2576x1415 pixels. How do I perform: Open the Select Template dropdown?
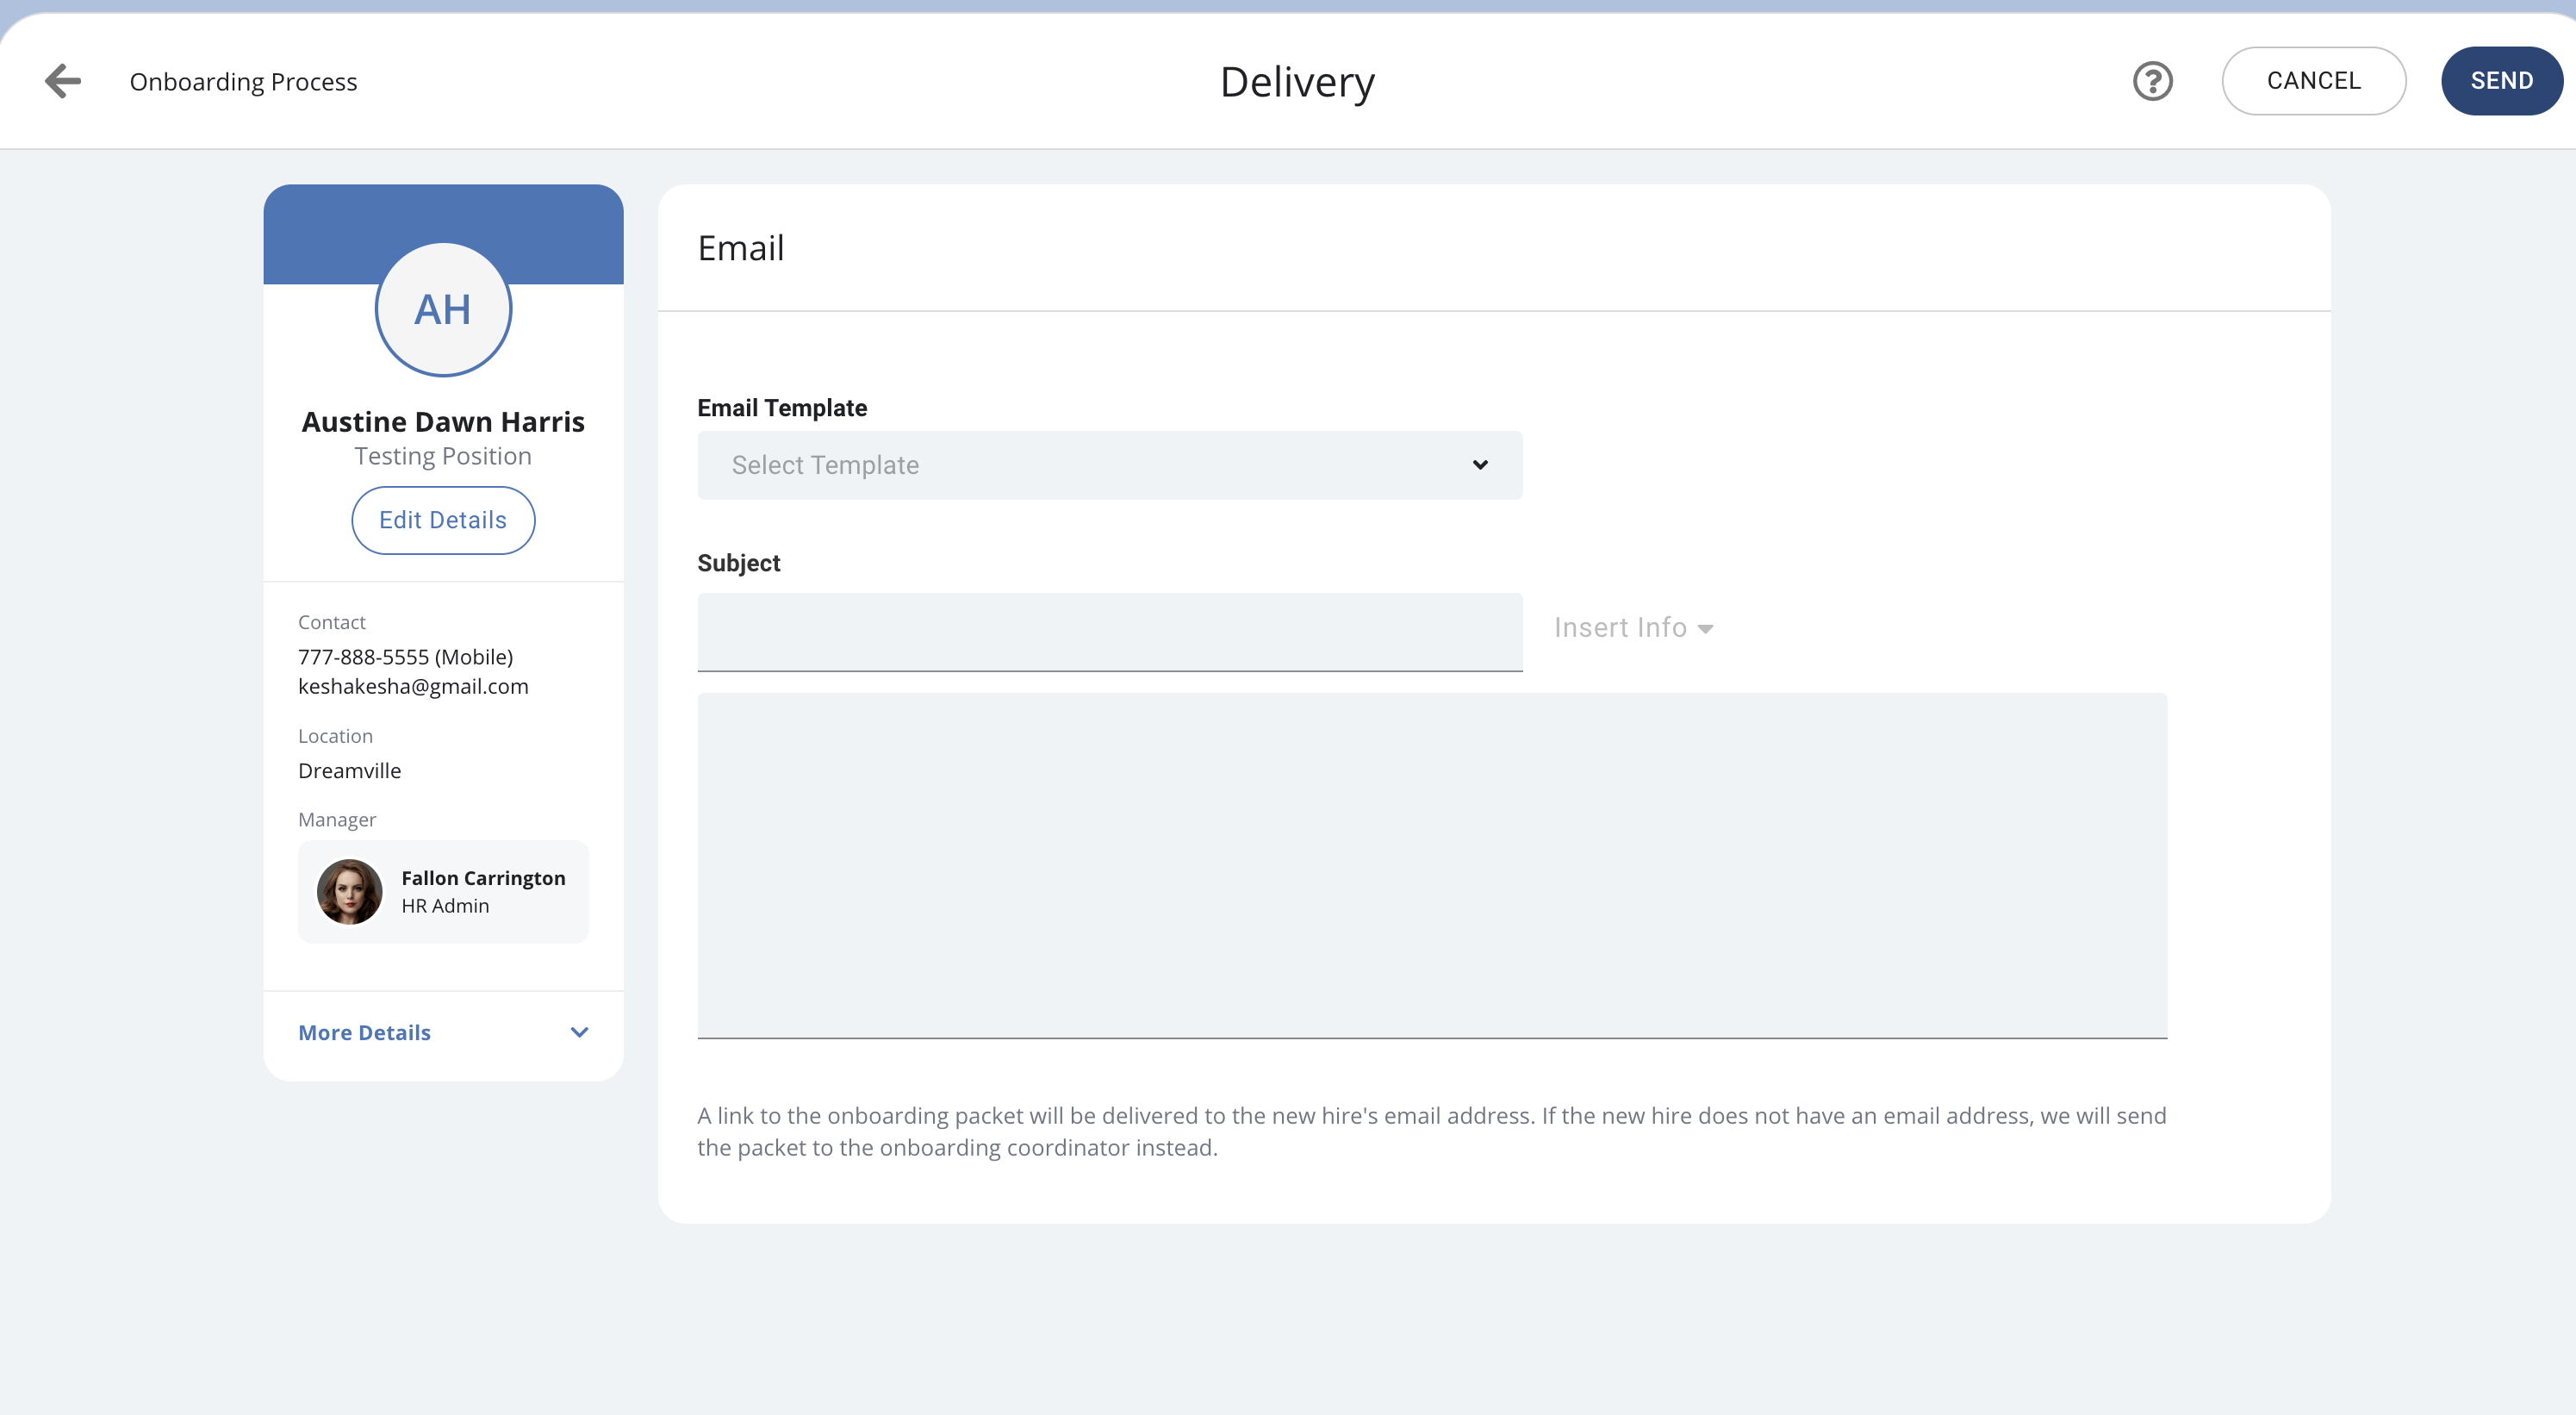click(x=1109, y=465)
